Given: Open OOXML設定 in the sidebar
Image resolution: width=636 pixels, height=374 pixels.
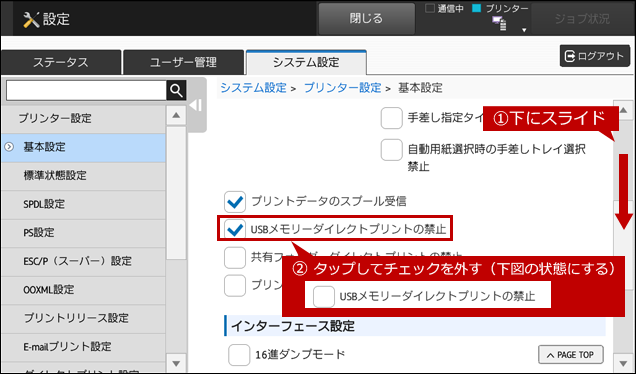Looking at the screenshot, I should [x=84, y=290].
